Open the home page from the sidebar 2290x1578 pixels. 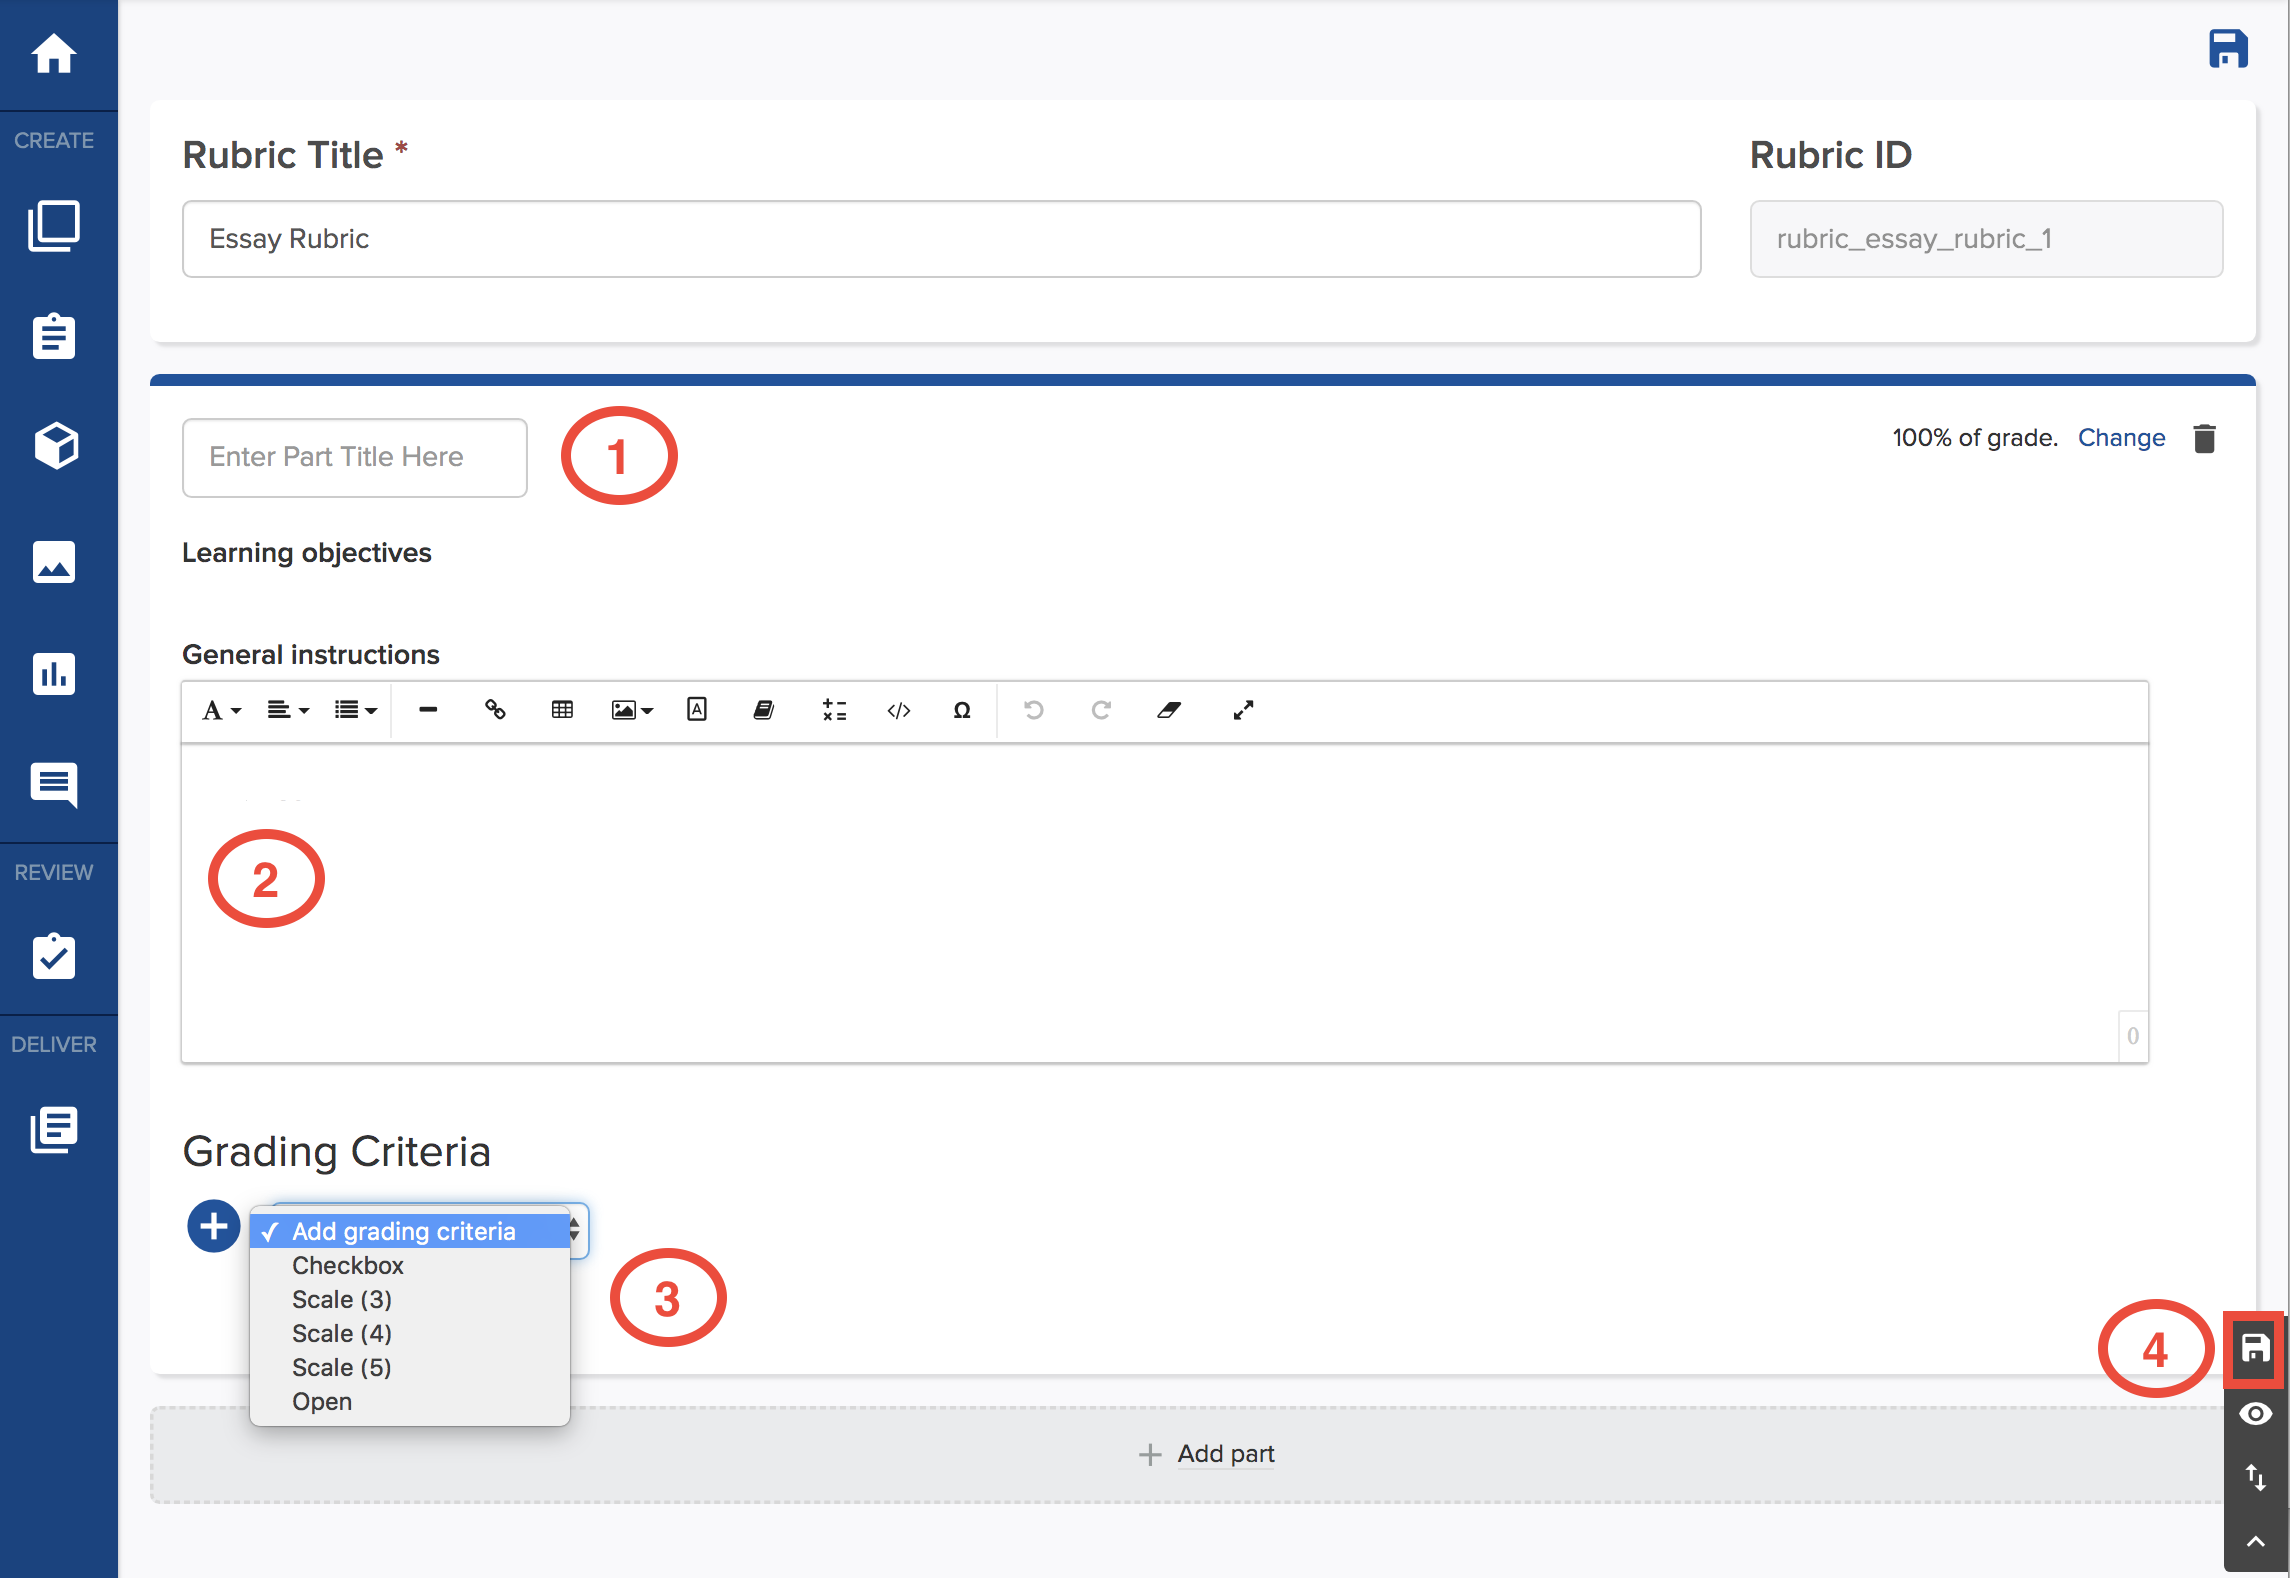point(54,55)
